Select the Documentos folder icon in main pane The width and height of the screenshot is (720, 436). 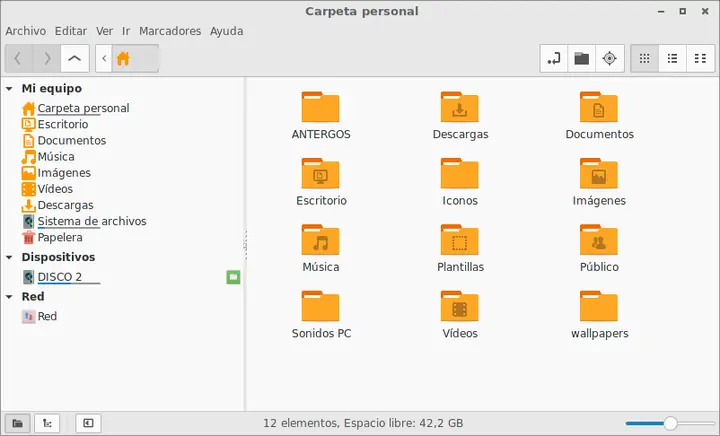click(599, 107)
